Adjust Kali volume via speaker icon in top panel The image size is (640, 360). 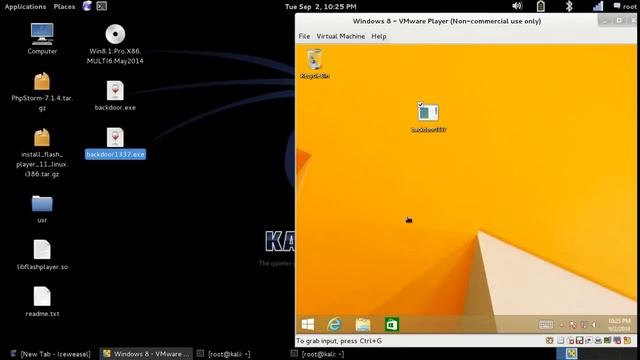click(517, 6)
